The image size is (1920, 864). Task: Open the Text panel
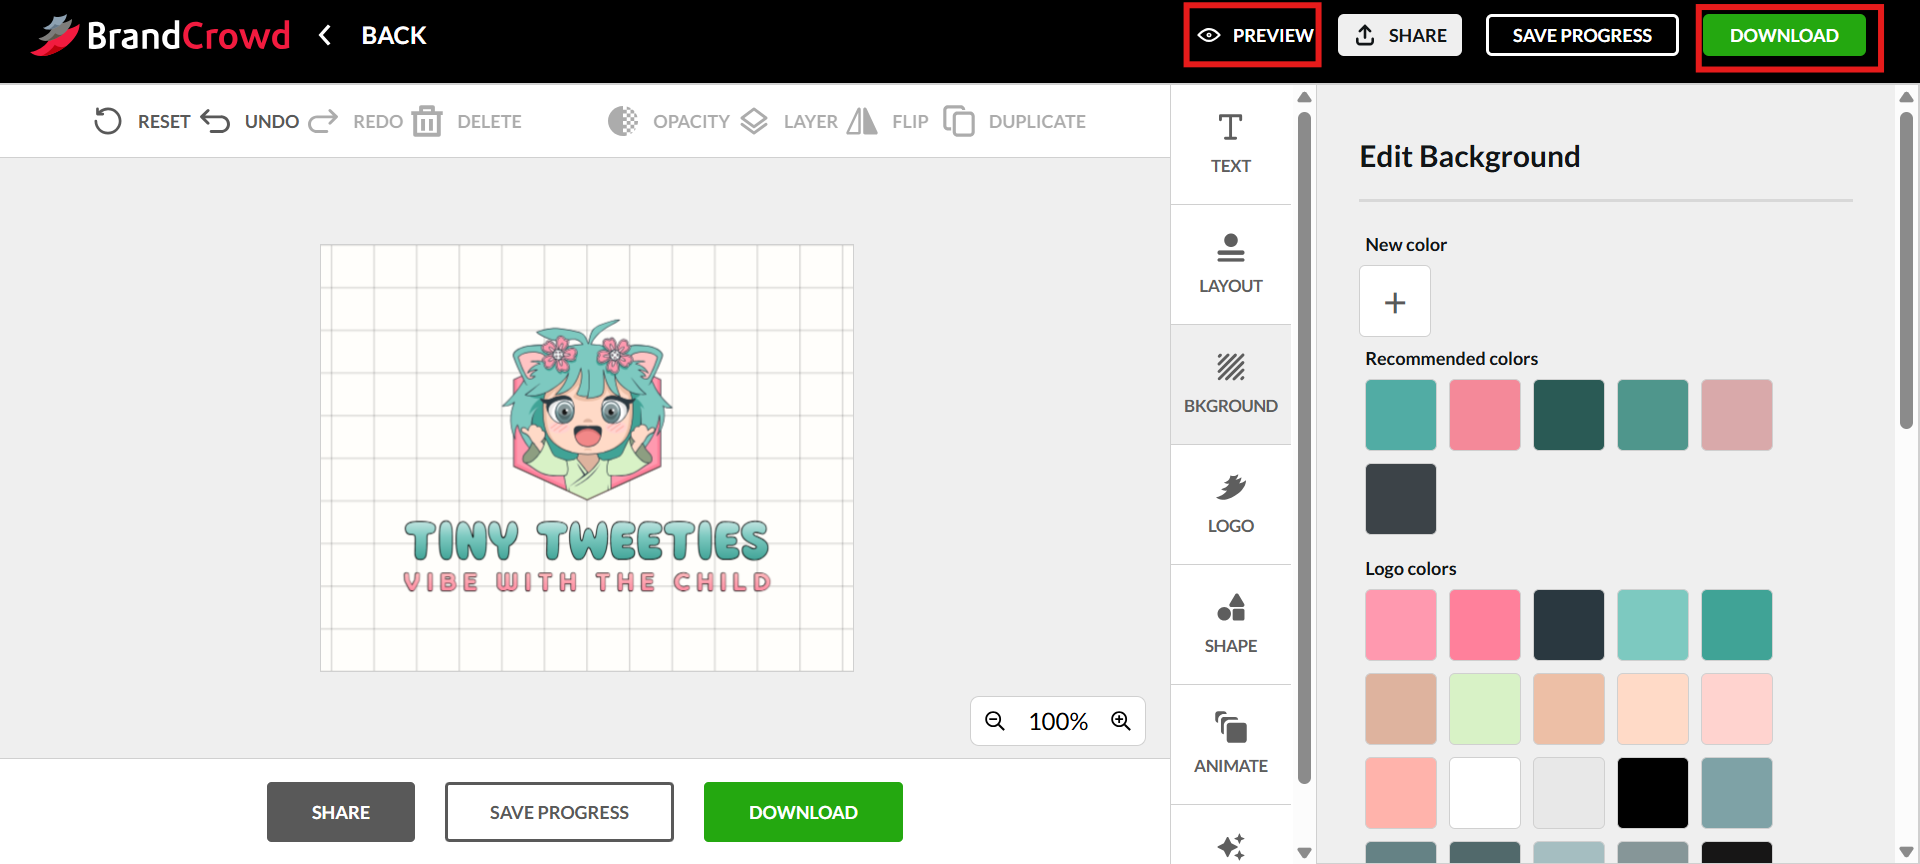click(x=1231, y=144)
